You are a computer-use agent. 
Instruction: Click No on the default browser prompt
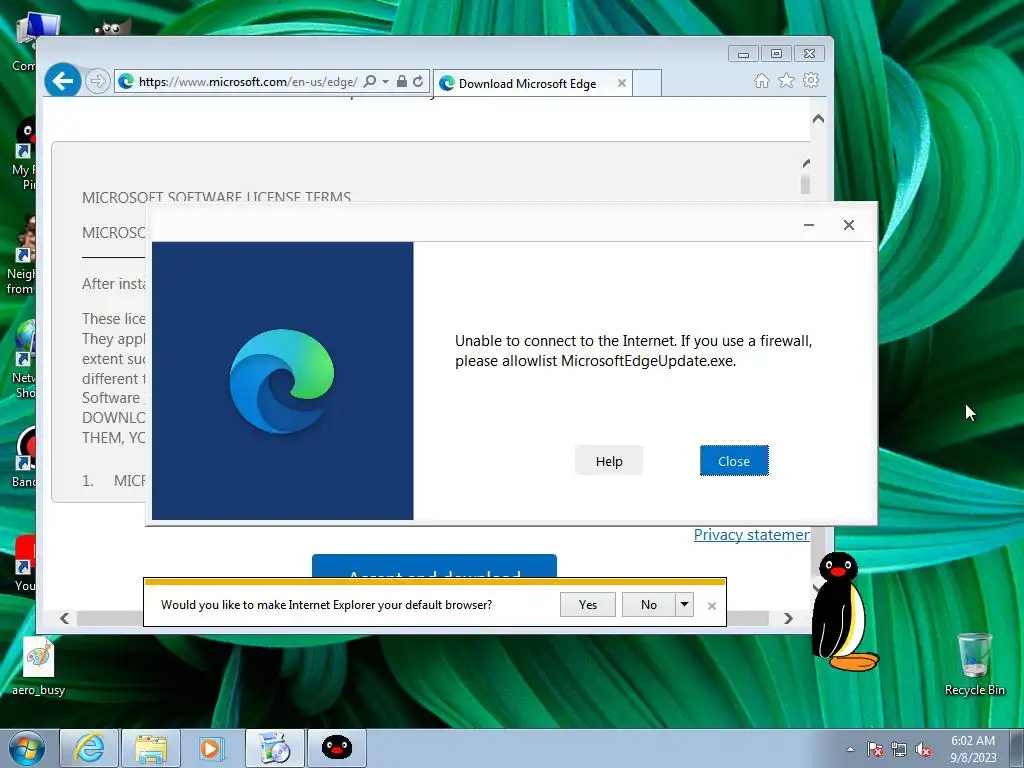coord(648,605)
